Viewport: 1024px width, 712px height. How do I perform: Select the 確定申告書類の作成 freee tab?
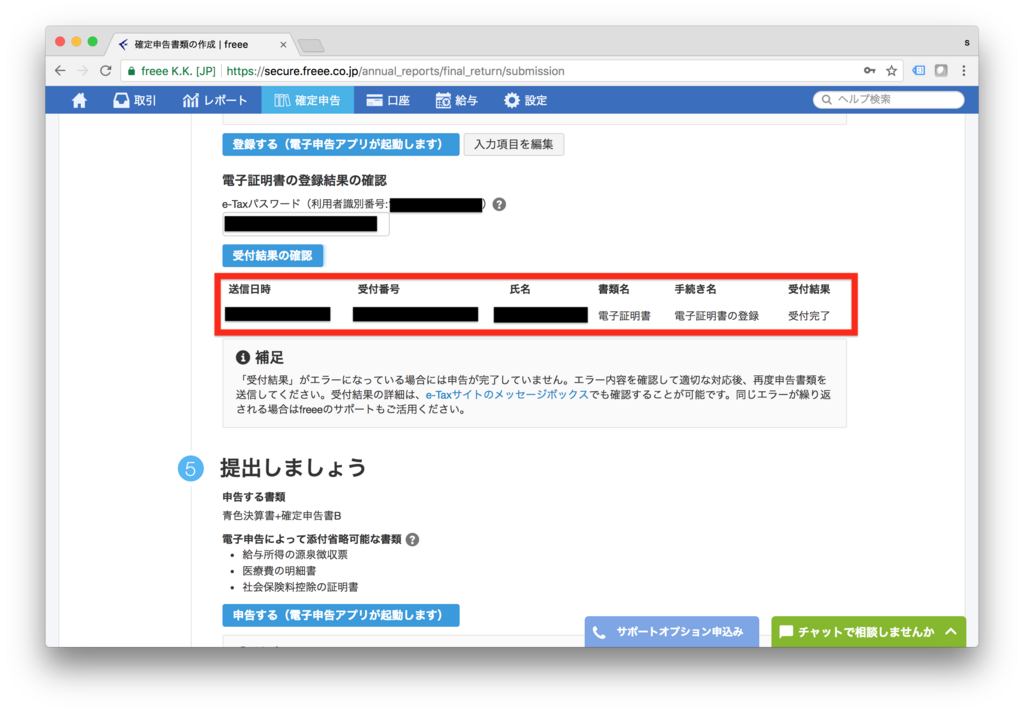(202, 44)
